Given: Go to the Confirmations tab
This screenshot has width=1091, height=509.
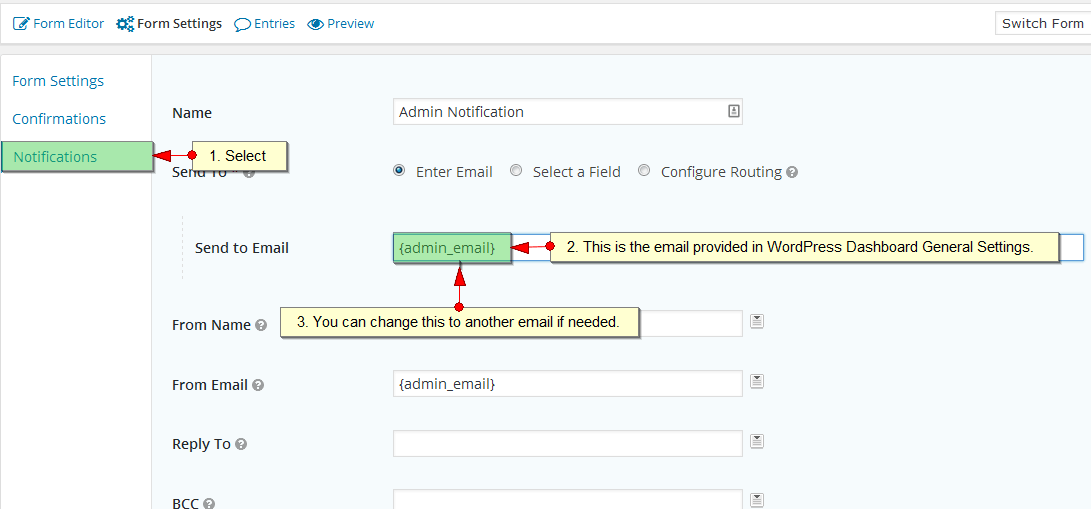Looking at the screenshot, I should click(x=59, y=119).
